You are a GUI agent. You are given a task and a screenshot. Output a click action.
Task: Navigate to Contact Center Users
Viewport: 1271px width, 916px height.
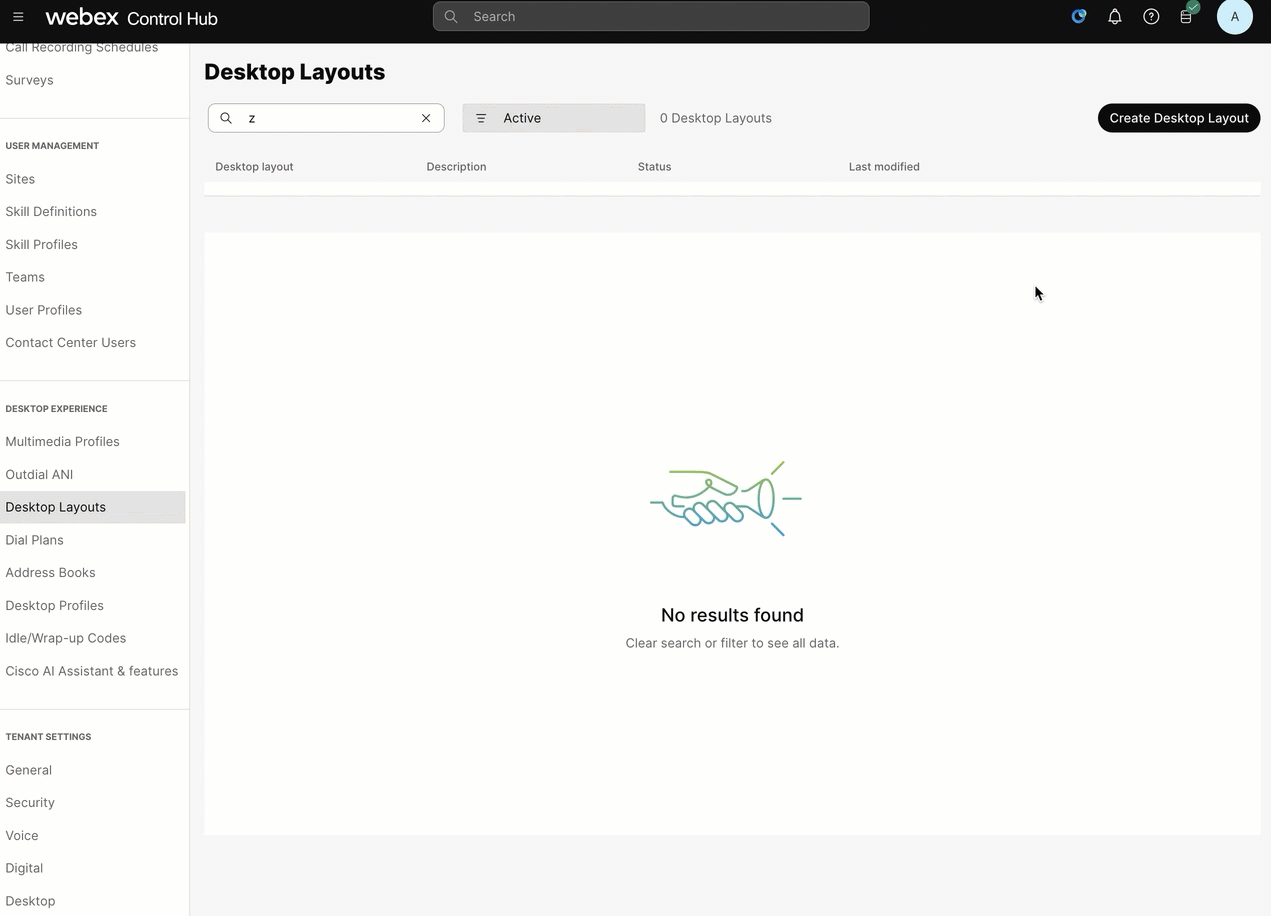70,343
